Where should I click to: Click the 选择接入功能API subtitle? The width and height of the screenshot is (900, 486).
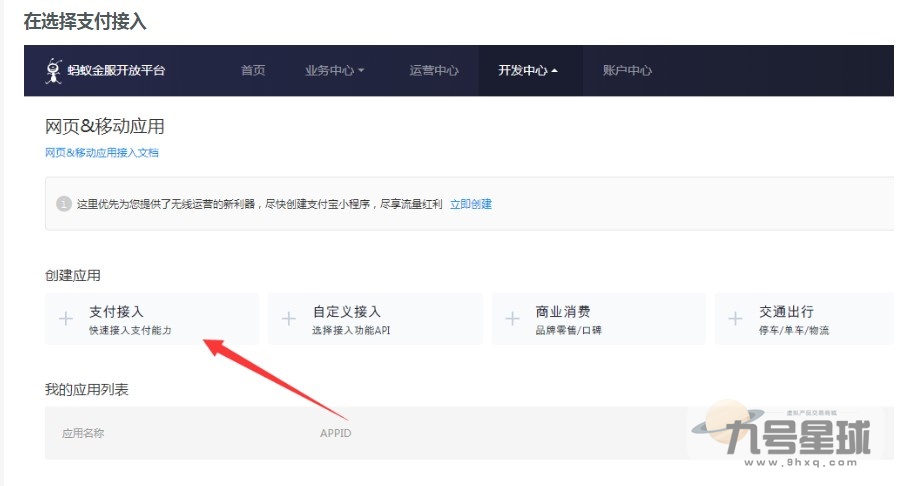(x=351, y=331)
